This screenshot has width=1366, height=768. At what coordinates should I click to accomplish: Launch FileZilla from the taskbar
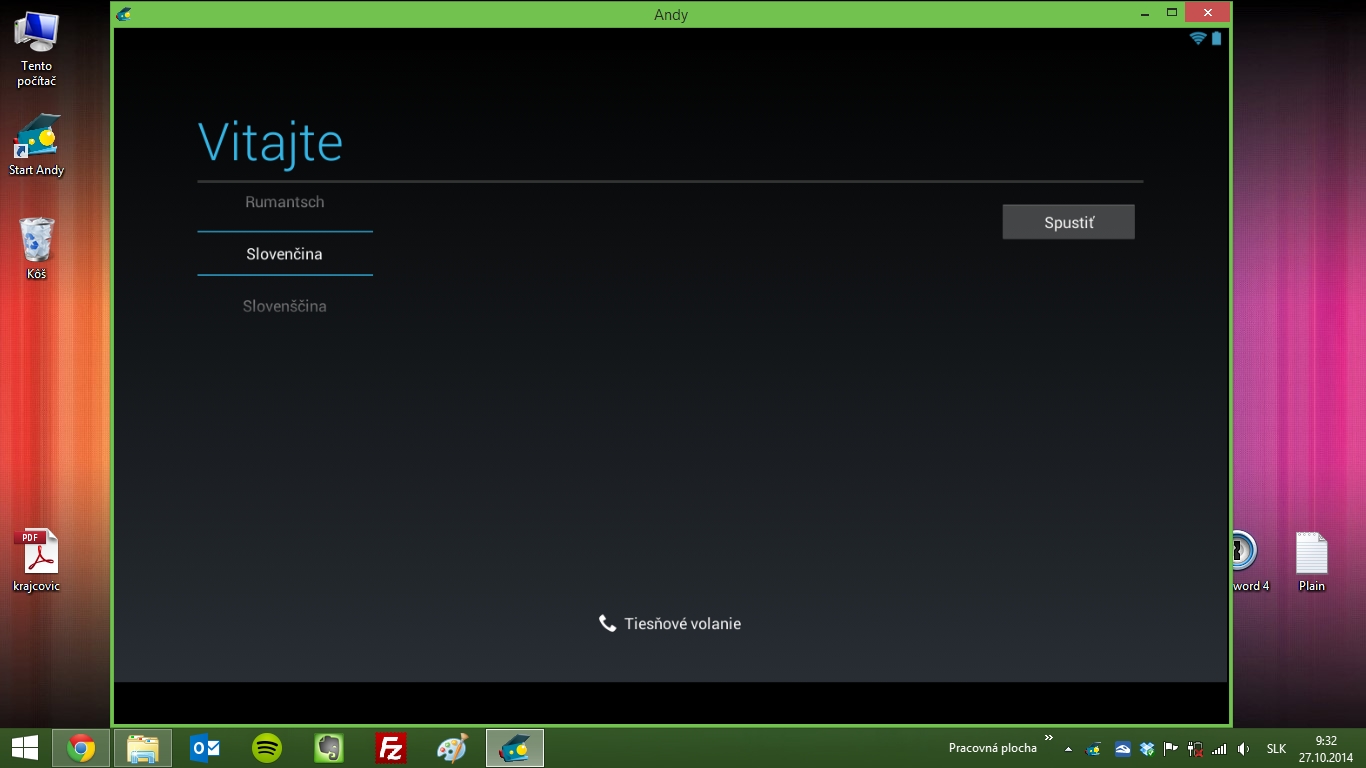pyautogui.click(x=391, y=748)
